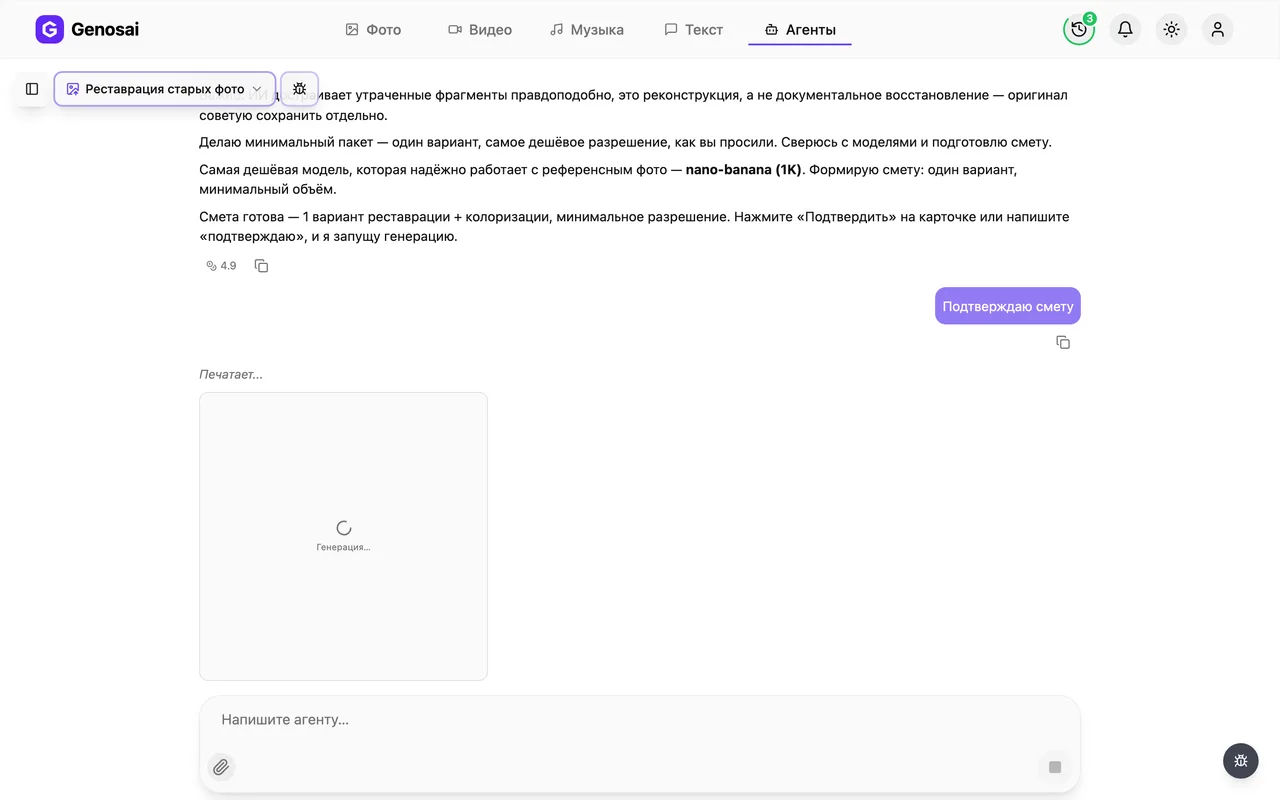Select the Агенты tab

point(800,30)
